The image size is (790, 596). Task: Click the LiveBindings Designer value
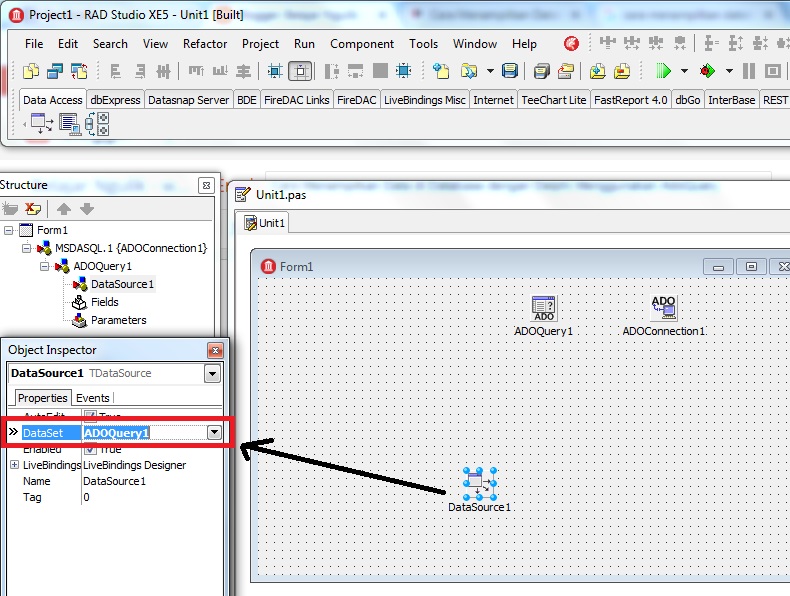(135, 465)
